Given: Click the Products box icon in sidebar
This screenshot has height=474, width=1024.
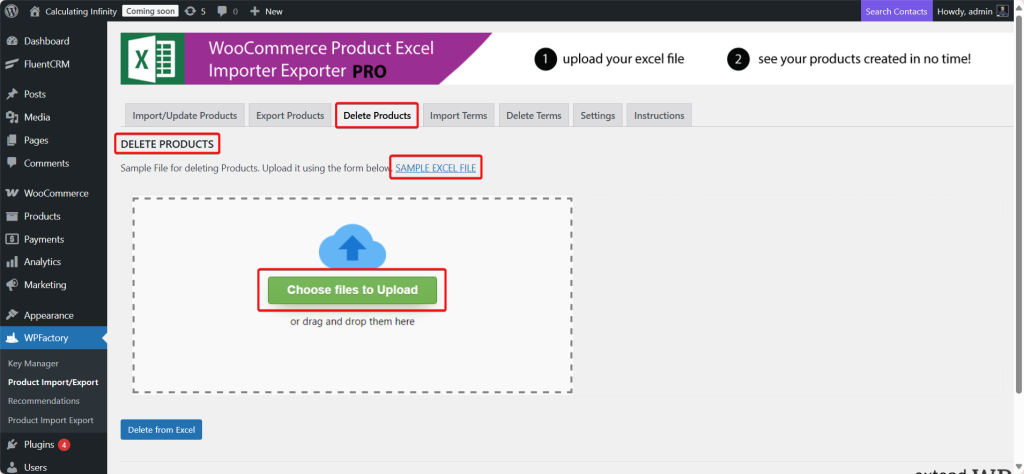Looking at the screenshot, I should point(12,216).
